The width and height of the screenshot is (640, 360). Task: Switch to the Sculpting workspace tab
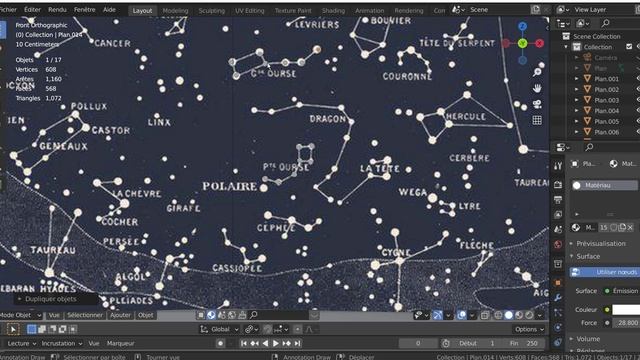(x=211, y=11)
